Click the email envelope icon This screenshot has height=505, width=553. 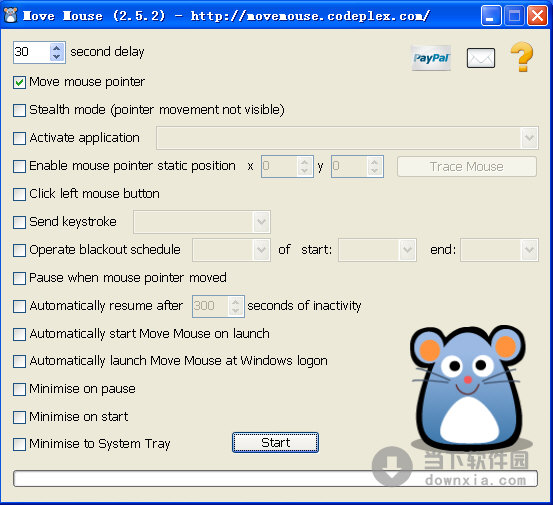click(481, 58)
